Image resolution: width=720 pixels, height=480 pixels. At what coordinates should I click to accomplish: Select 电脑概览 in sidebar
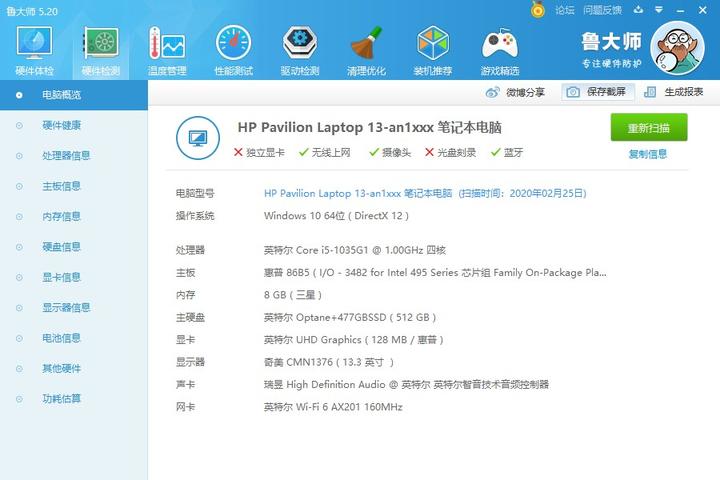[x=73, y=95]
